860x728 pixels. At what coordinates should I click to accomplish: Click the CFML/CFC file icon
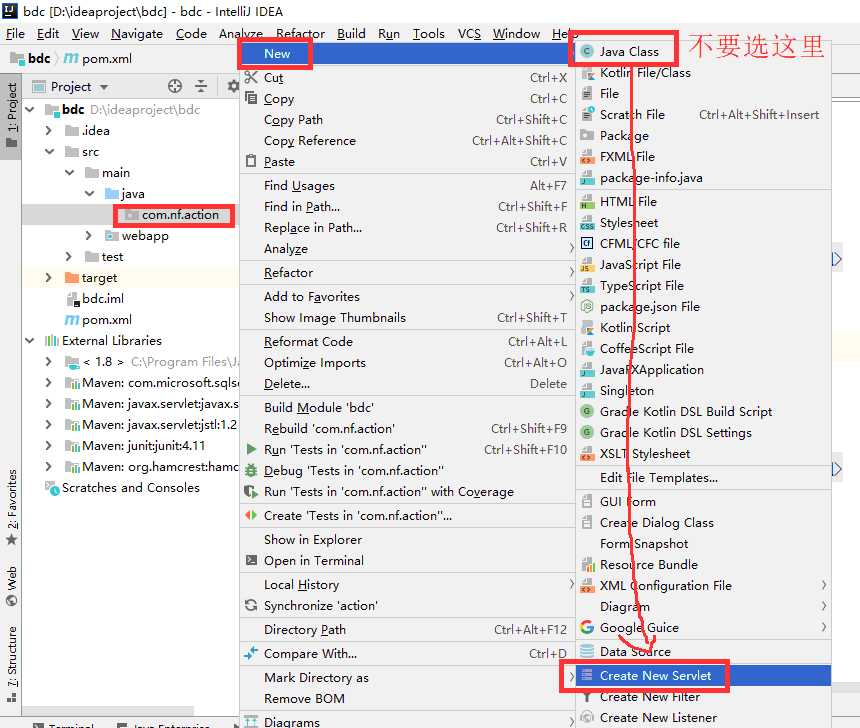587,243
